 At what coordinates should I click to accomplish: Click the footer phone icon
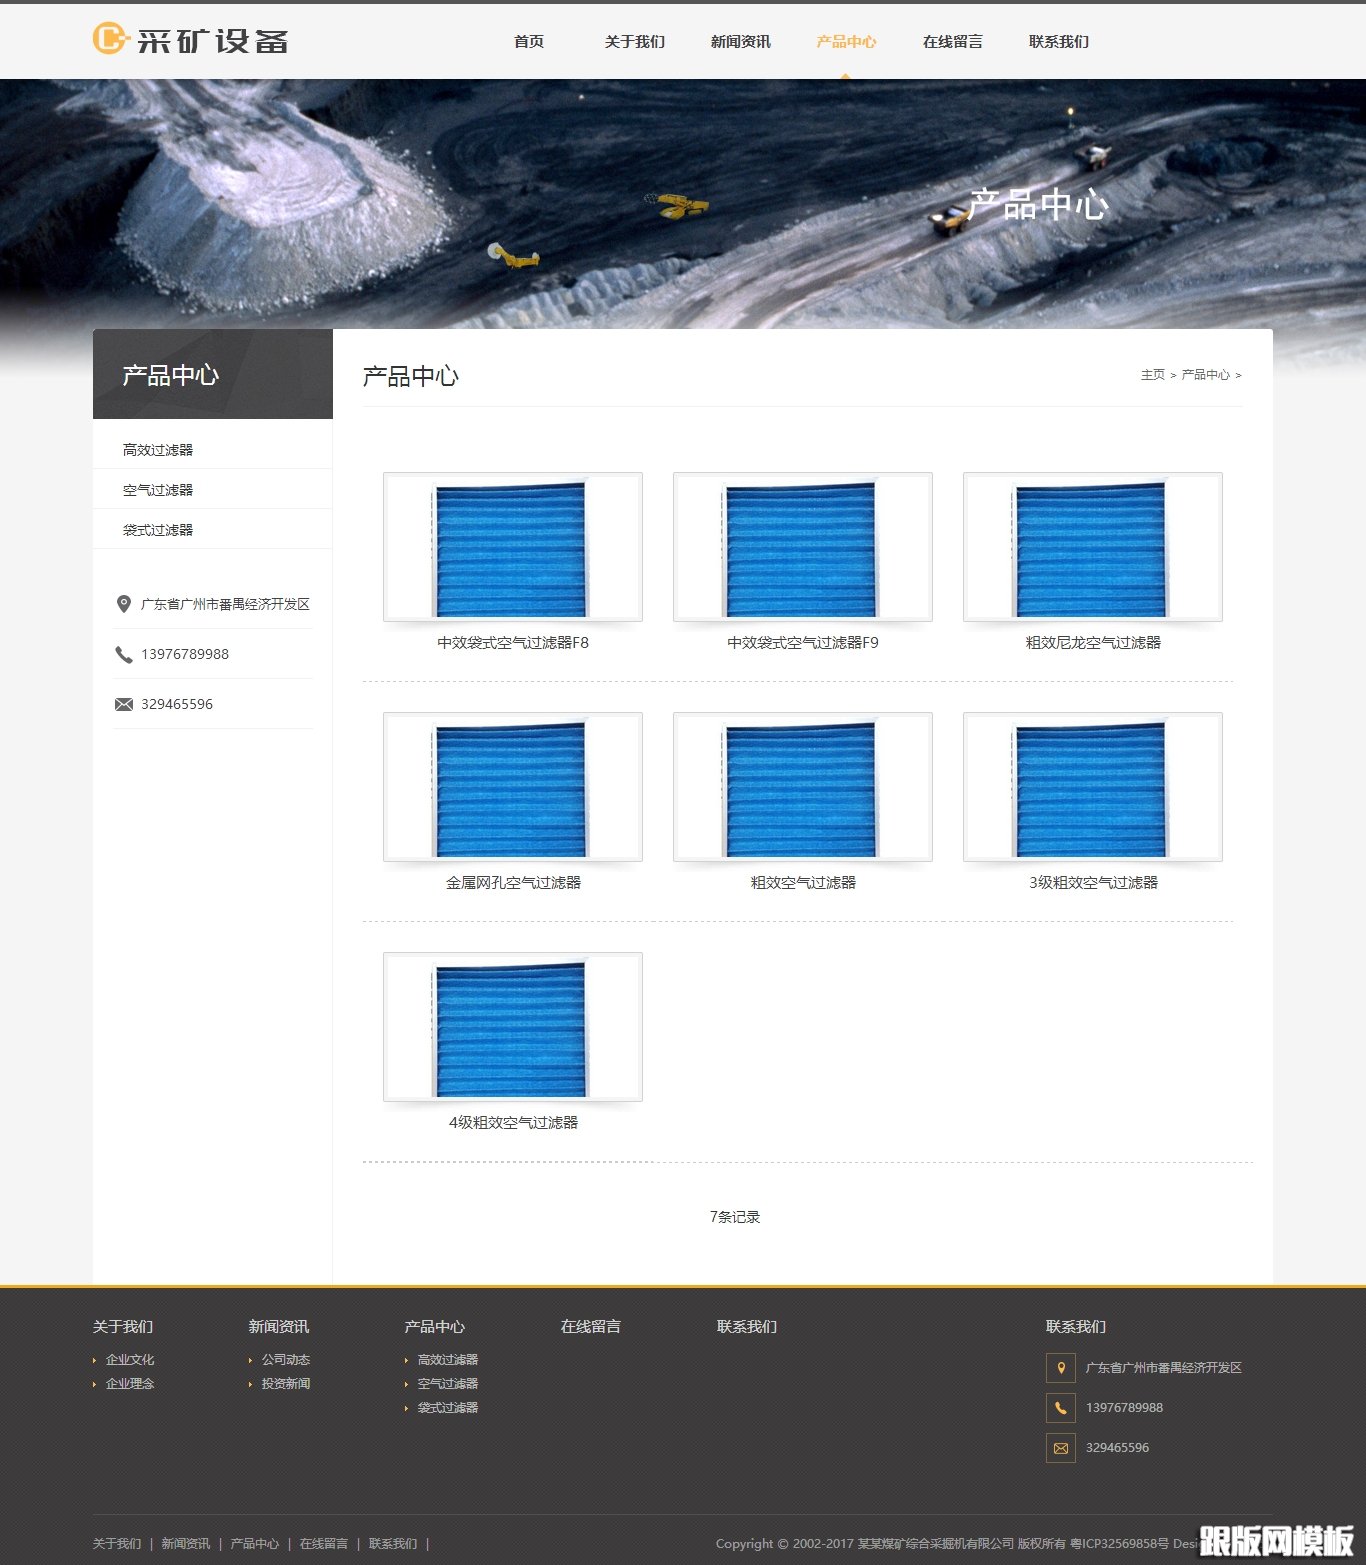coord(1061,1407)
